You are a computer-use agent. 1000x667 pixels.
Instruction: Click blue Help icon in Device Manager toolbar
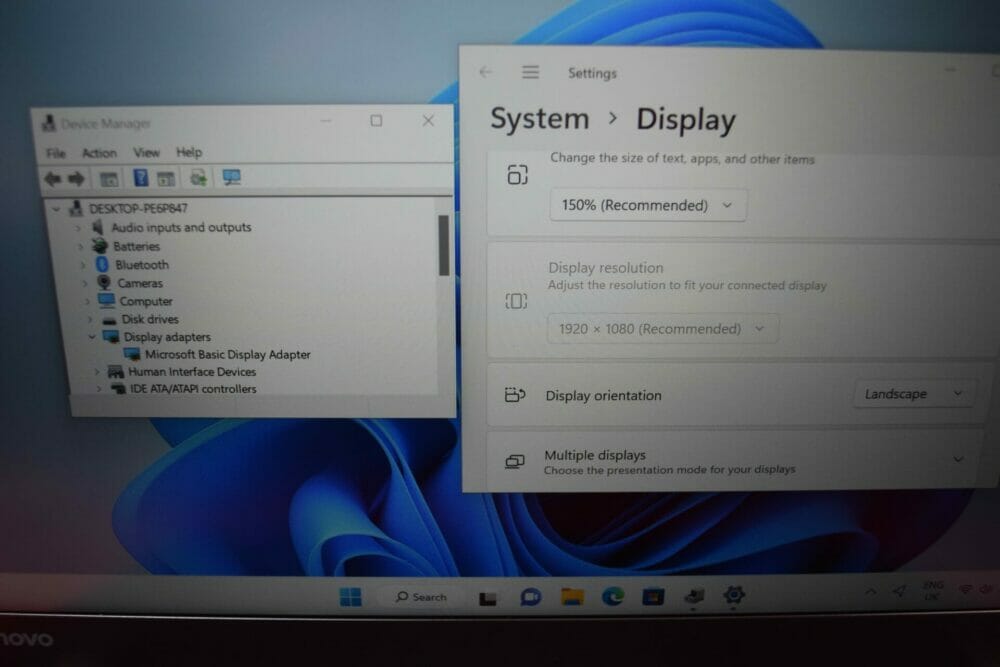[x=140, y=178]
